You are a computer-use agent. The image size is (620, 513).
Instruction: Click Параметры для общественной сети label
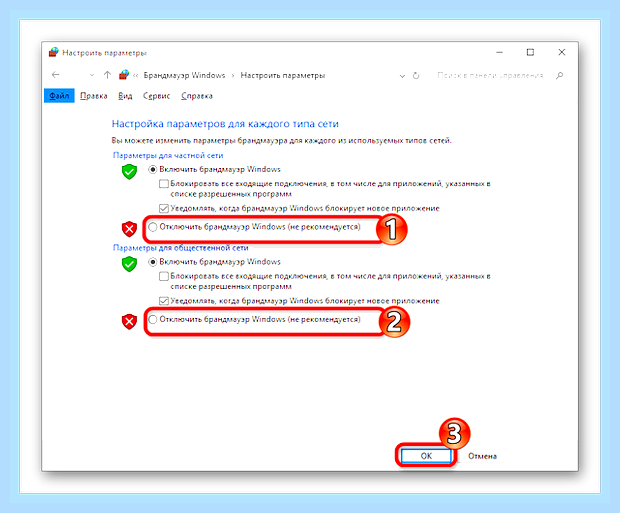tap(181, 248)
